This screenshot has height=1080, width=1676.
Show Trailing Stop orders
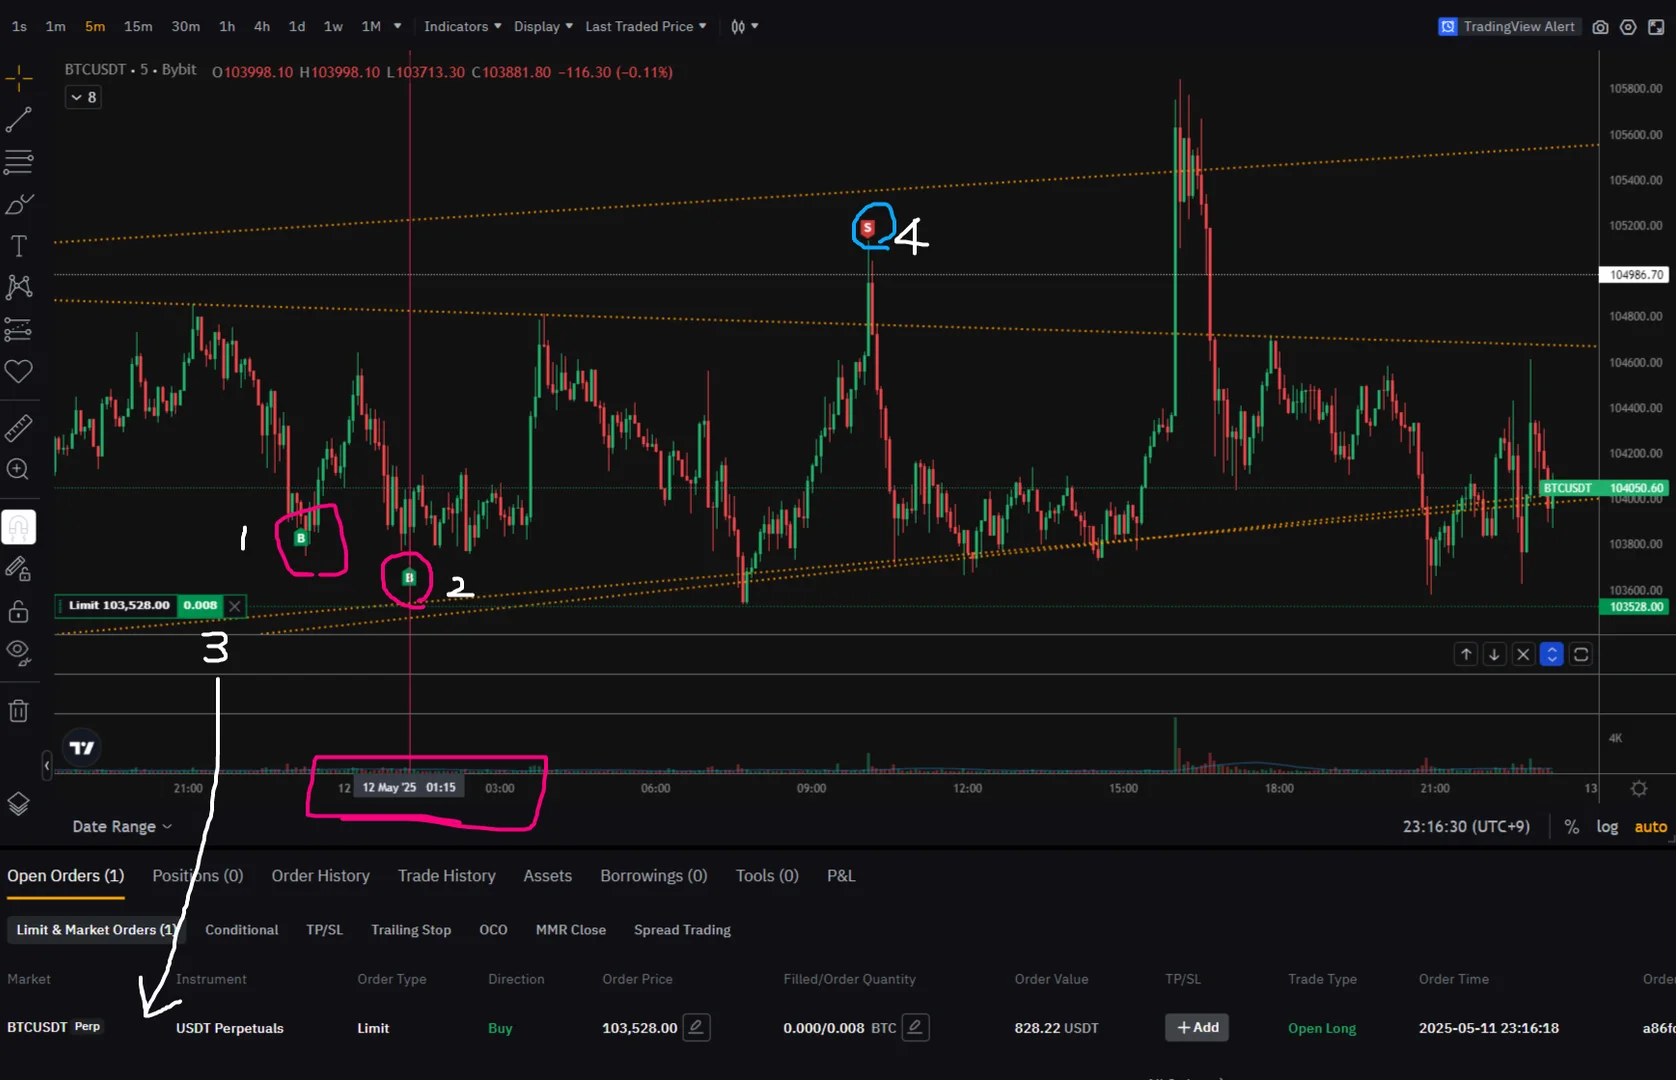click(x=411, y=930)
